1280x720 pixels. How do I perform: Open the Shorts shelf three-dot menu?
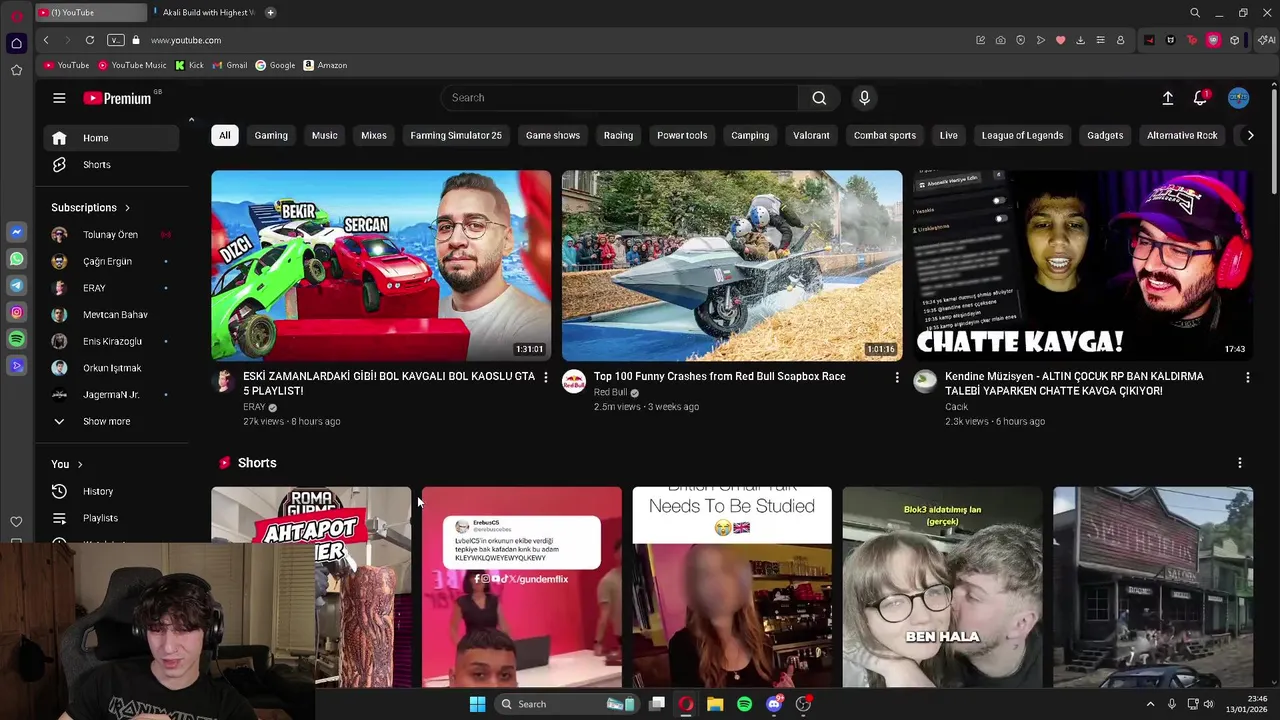1239,463
